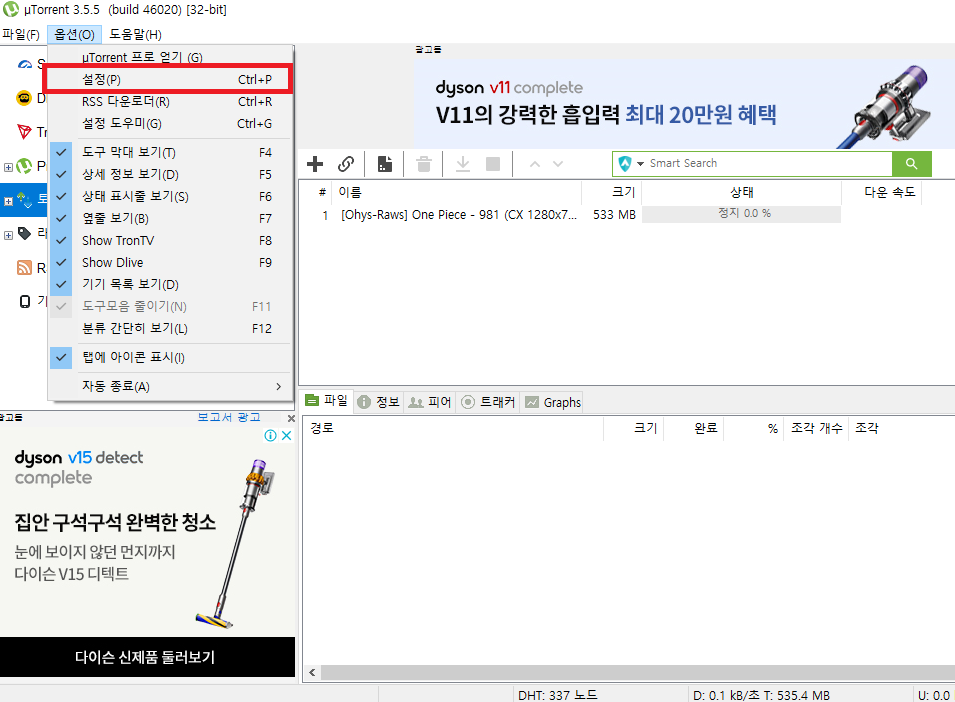Screen dimensions: 955x702
Task: Click the Add Torrent plus icon
Action: click(x=315, y=164)
